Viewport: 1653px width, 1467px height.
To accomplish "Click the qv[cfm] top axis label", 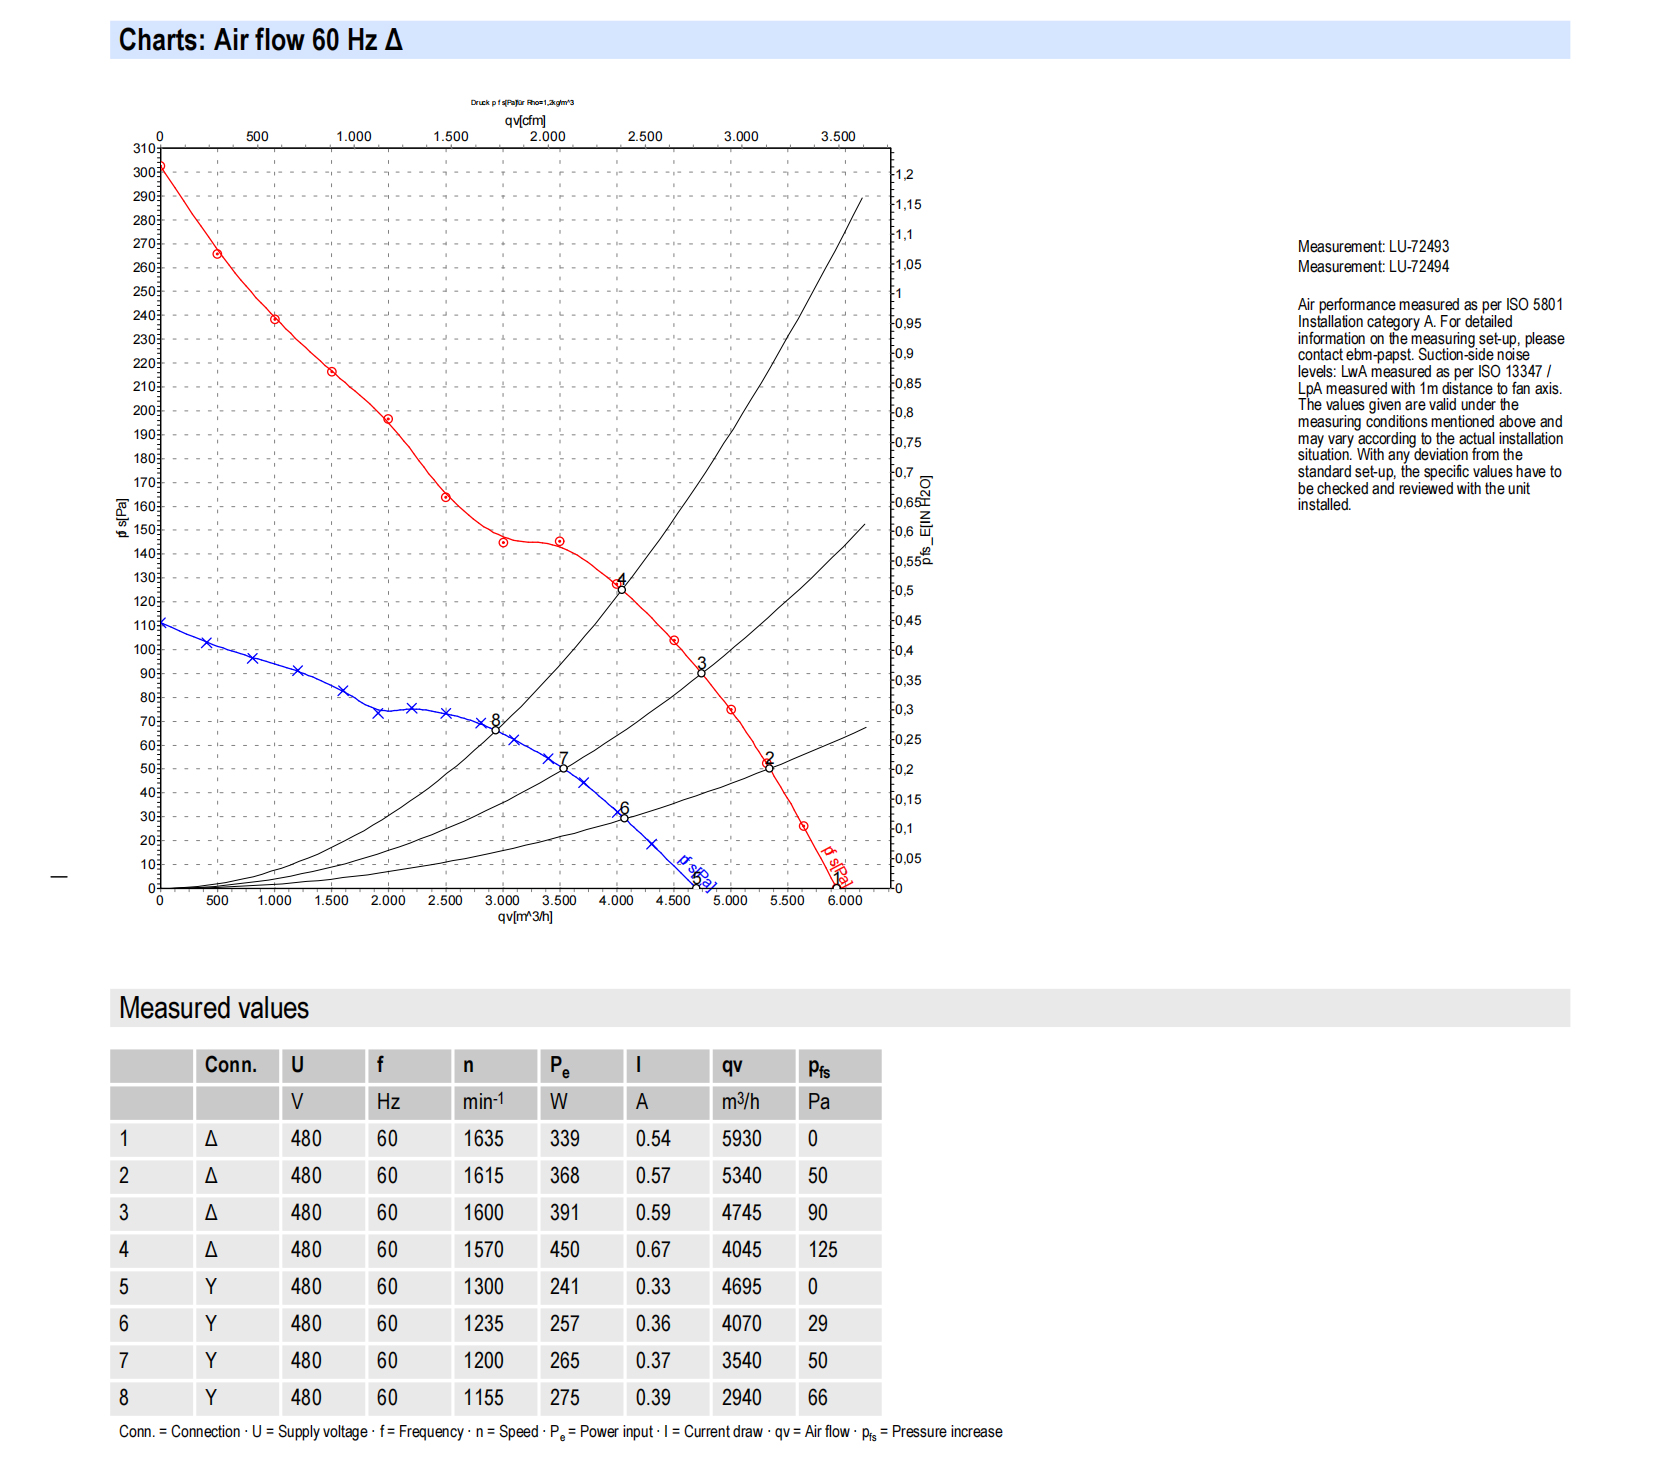I will (525, 121).
